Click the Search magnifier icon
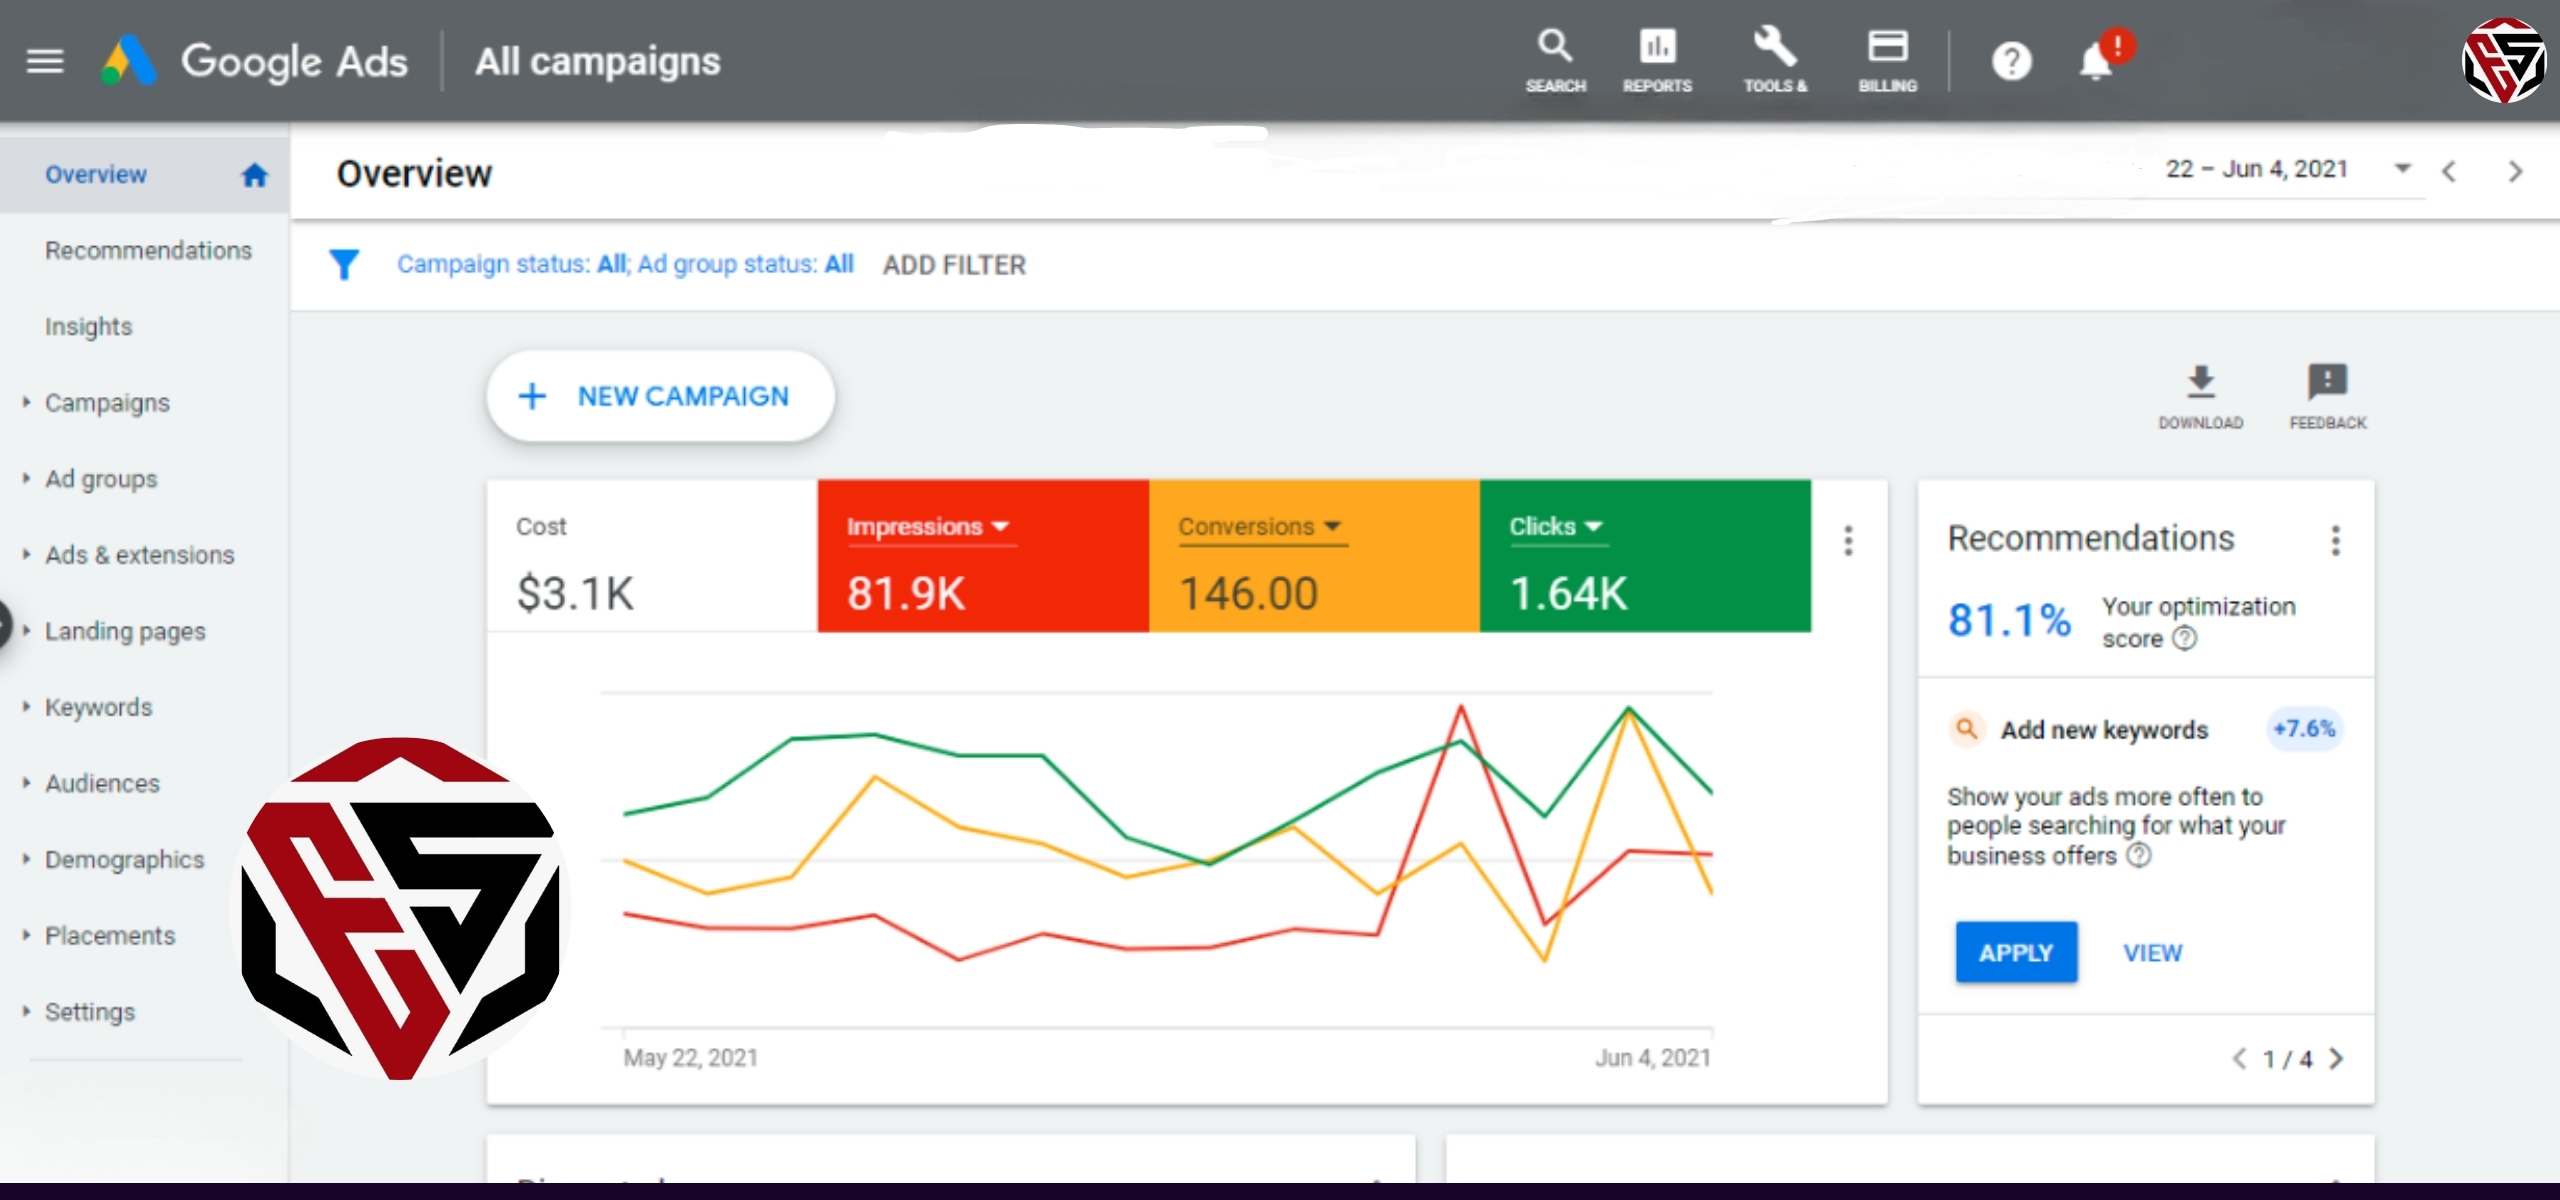This screenshot has width=2560, height=1200. click(1555, 46)
